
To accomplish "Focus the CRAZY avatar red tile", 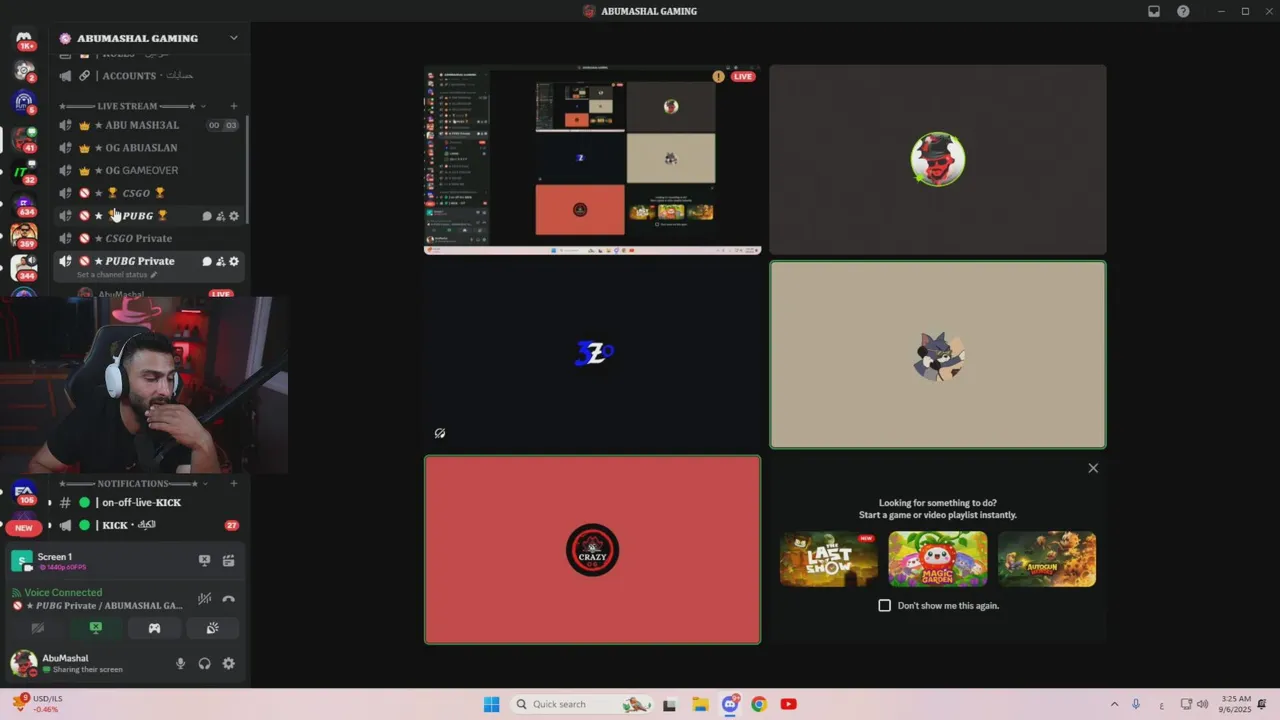I will [x=592, y=550].
